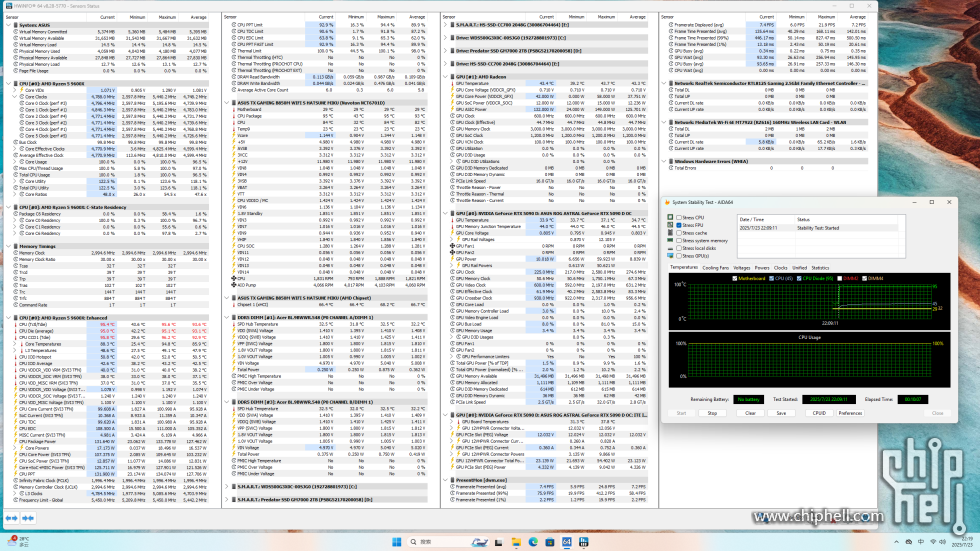
Task: Open AIDA64 from the taskbar
Action: tap(567, 542)
